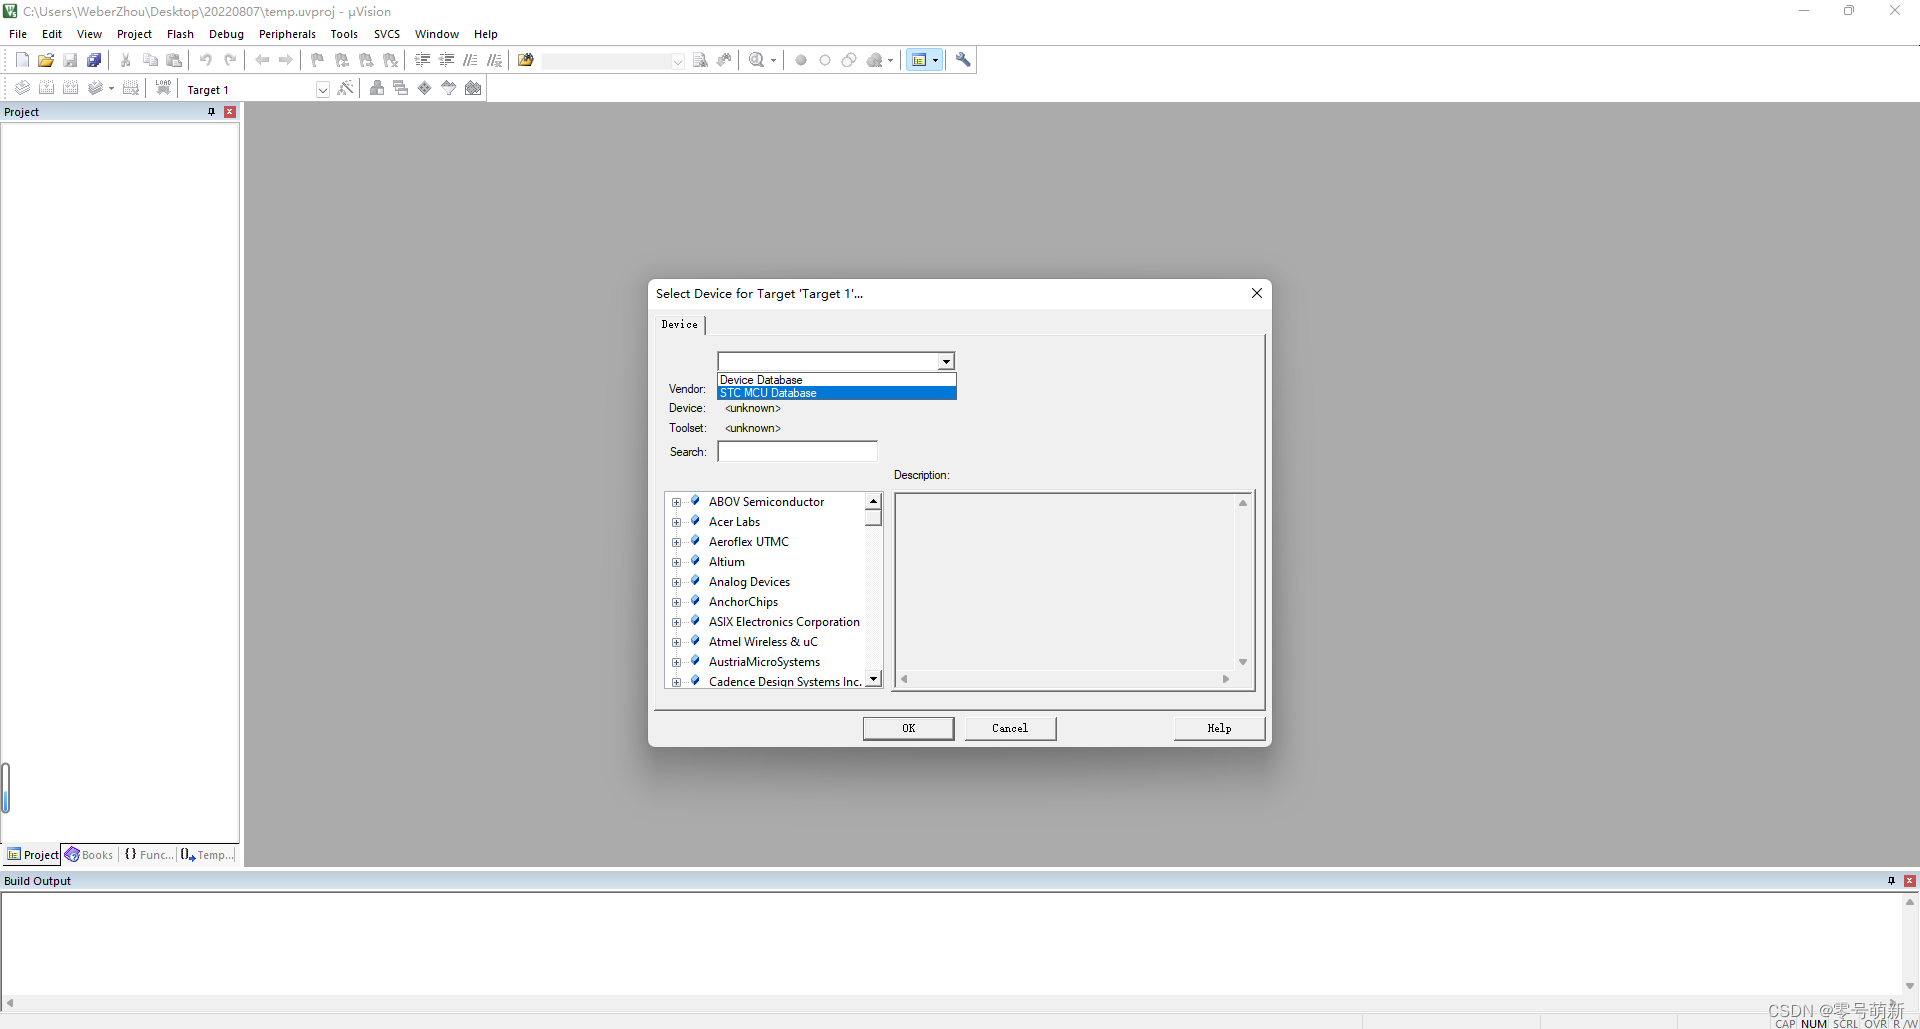
Task: Click the vendor list scroll down arrow
Action: click(x=873, y=679)
